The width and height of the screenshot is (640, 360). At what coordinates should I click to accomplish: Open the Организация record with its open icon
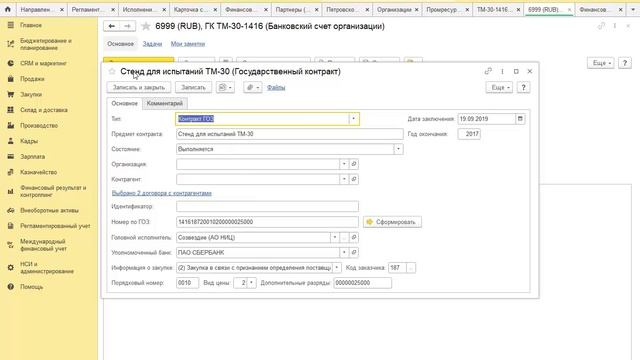354,164
